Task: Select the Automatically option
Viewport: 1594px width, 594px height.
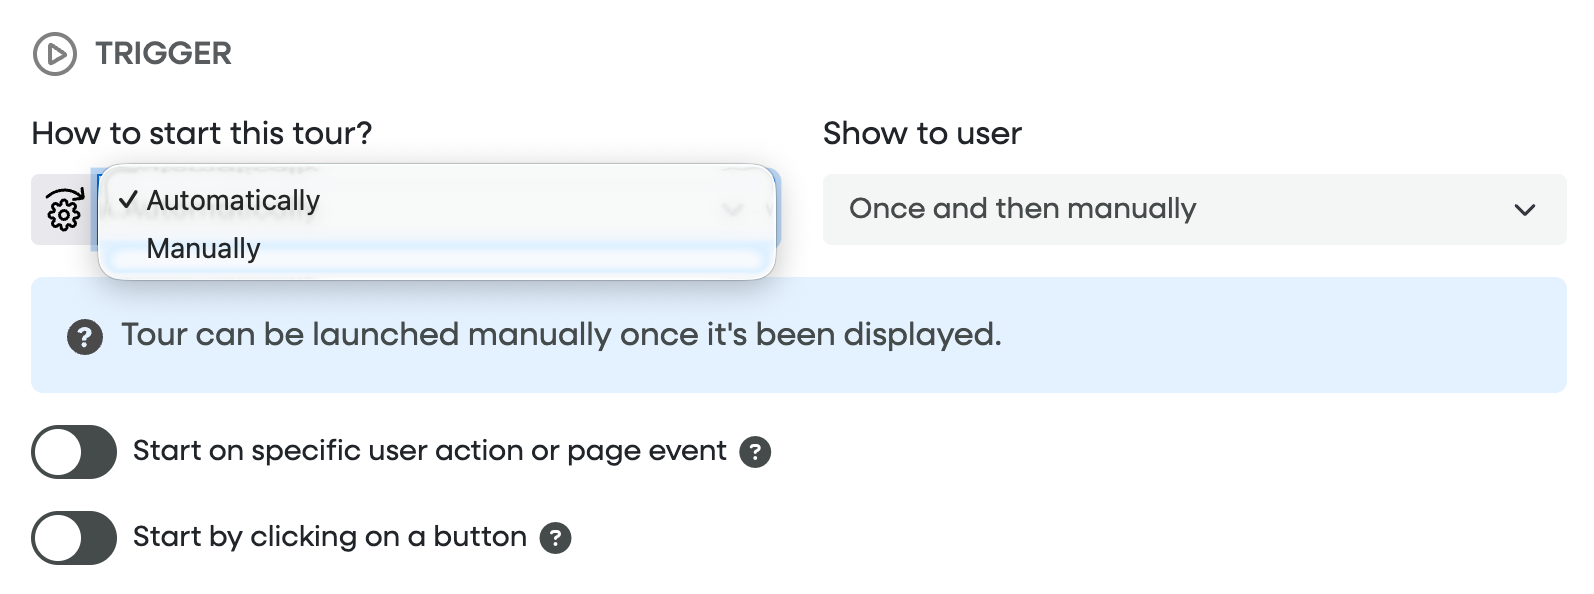Action: click(x=233, y=201)
